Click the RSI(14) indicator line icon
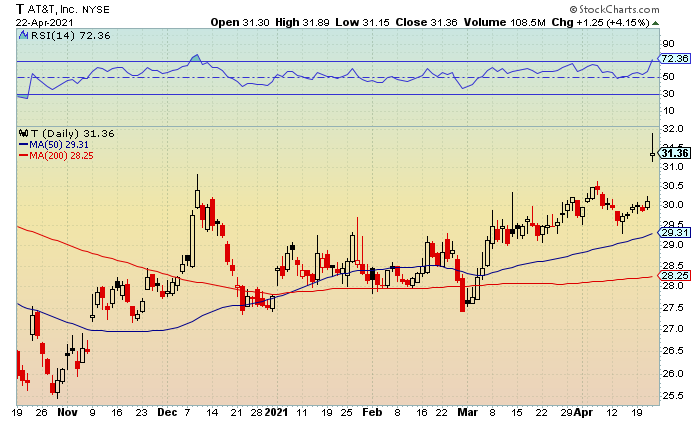The image size is (700, 421). click(x=24, y=35)
